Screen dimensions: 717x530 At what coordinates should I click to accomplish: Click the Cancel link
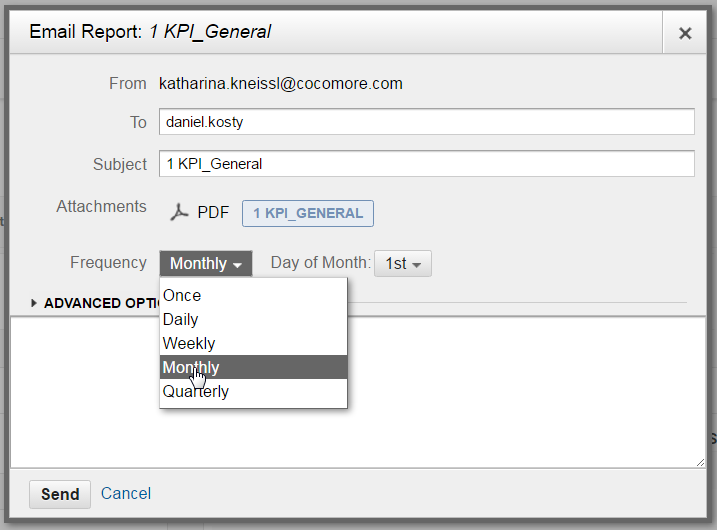tap(126, 493)
